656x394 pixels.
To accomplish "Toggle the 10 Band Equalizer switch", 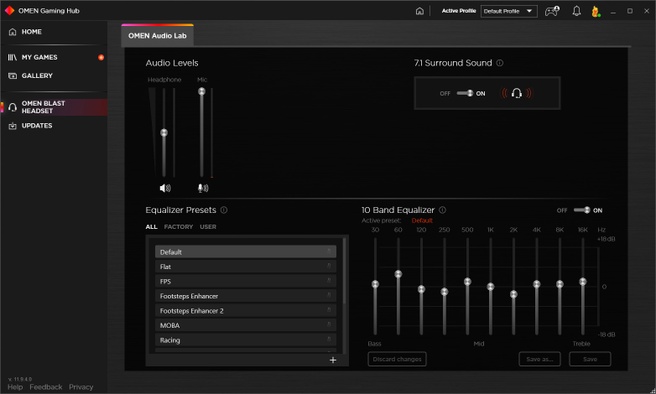I will 582,210.
